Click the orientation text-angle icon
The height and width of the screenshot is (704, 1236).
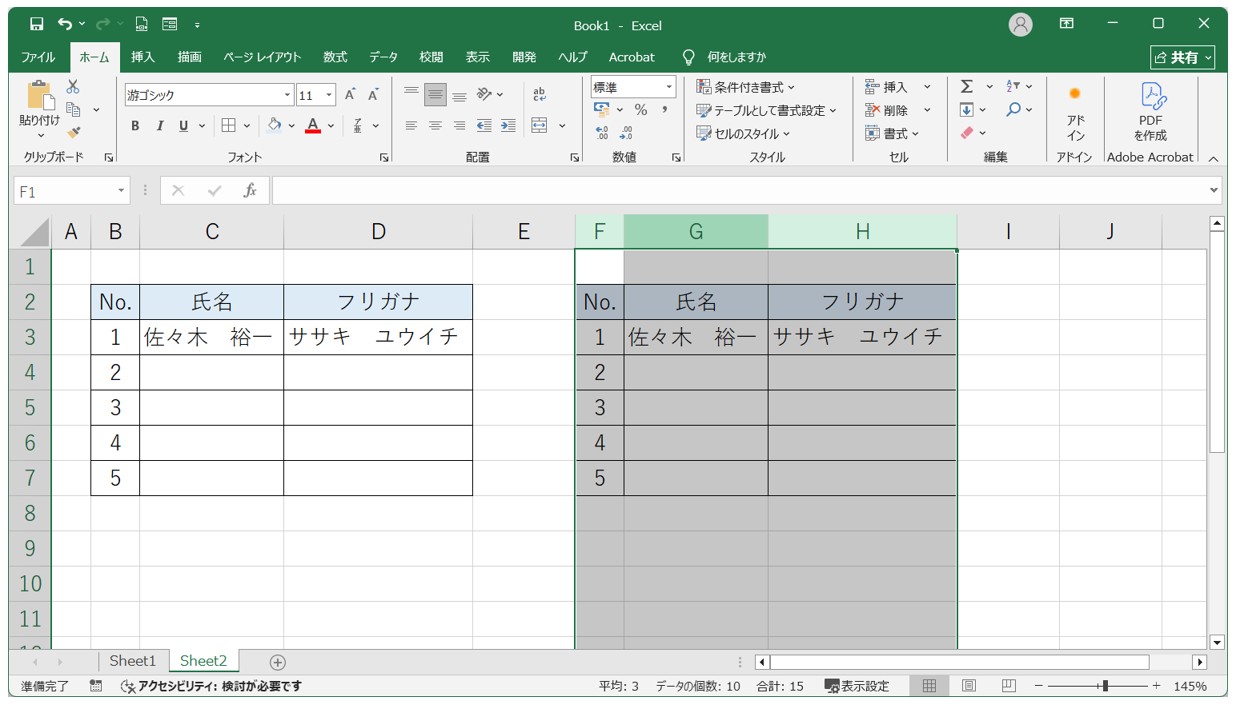point(484,95)
